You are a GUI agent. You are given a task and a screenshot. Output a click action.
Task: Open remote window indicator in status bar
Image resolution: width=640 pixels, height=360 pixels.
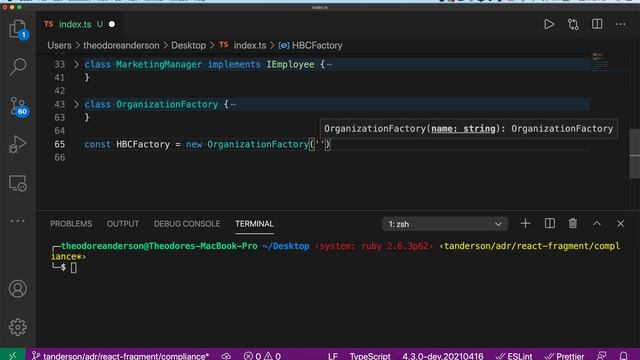[12, 355]
